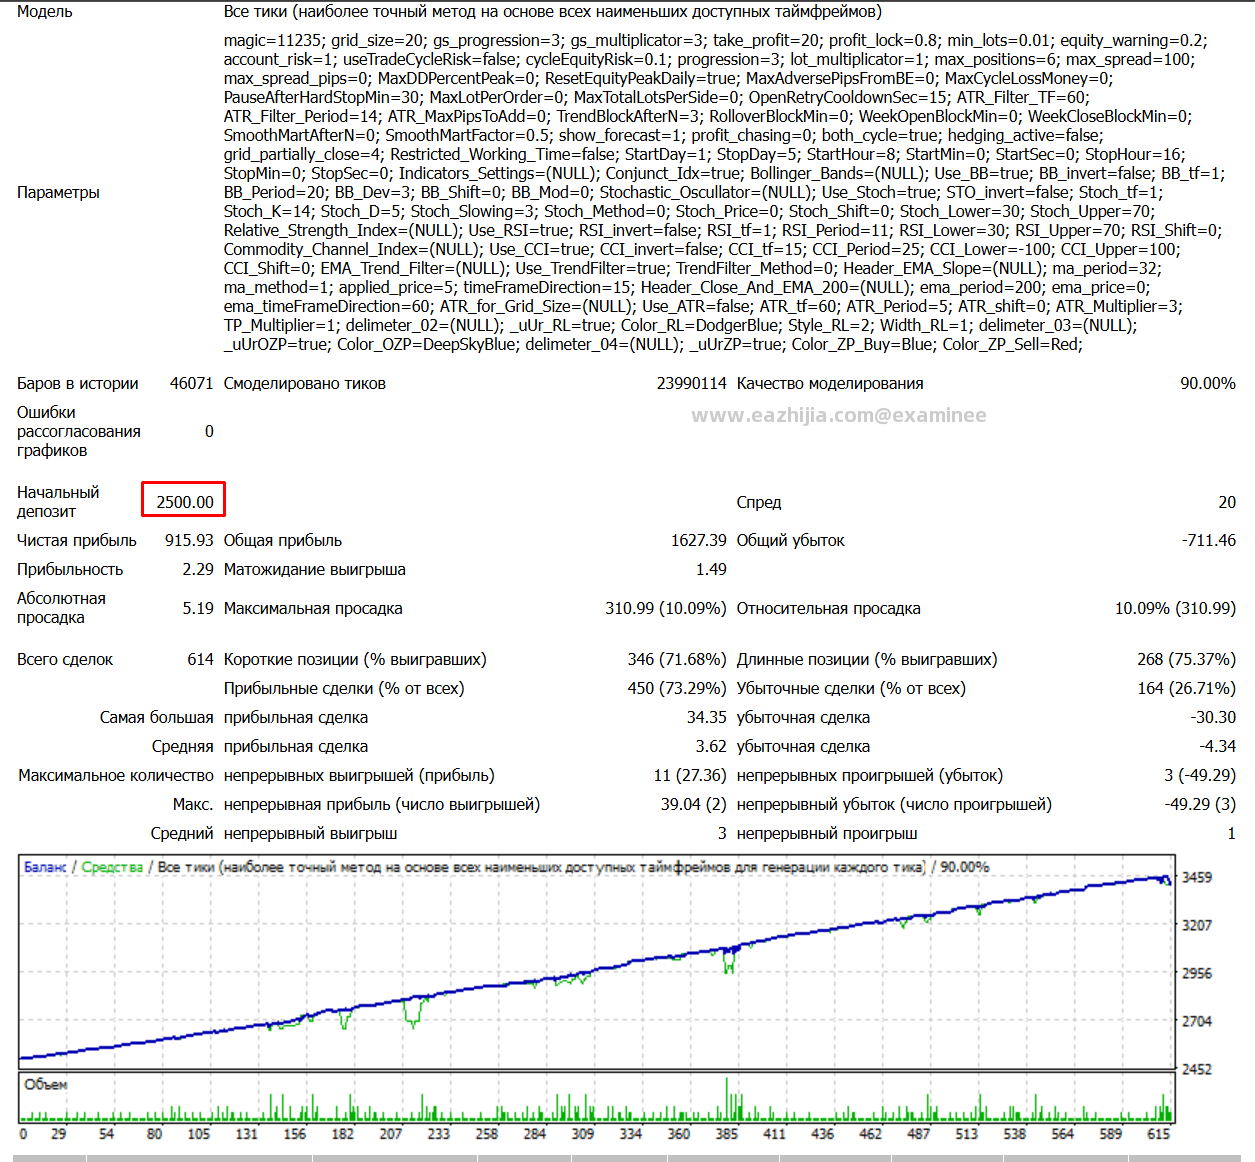
Task: Select the gross loss value -711.46
Action: pos(1209,540)
